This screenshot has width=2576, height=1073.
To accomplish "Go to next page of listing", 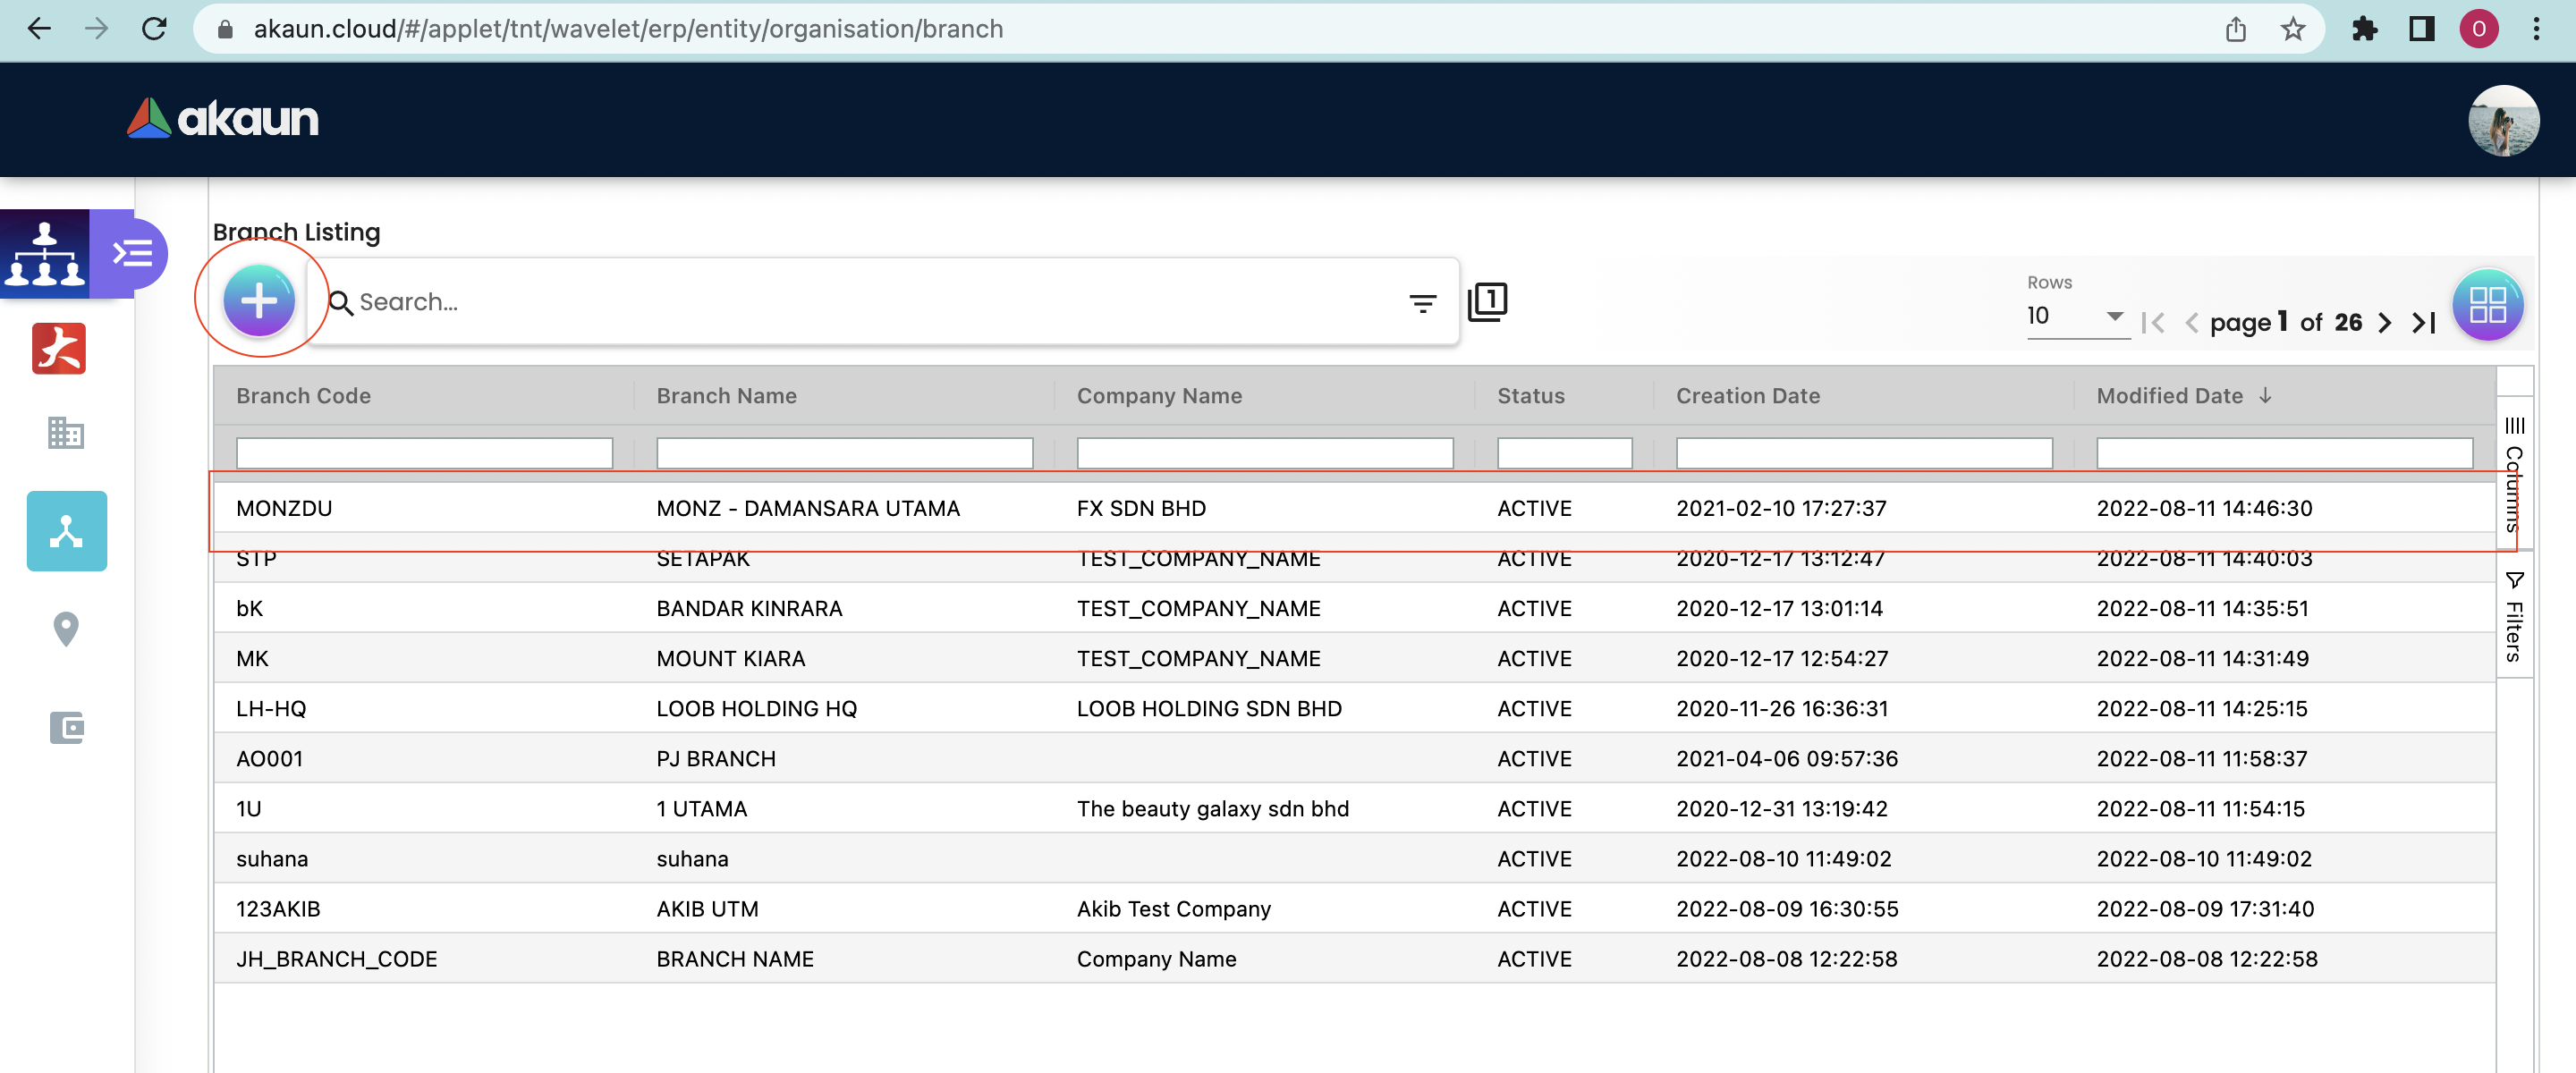I will tap(2385, 323).
